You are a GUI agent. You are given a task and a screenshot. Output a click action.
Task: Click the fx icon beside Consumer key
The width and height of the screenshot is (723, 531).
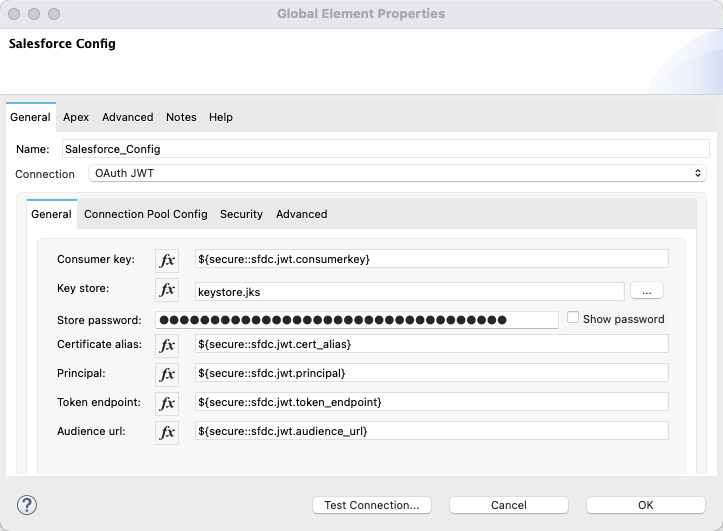(x=167, y=260)
